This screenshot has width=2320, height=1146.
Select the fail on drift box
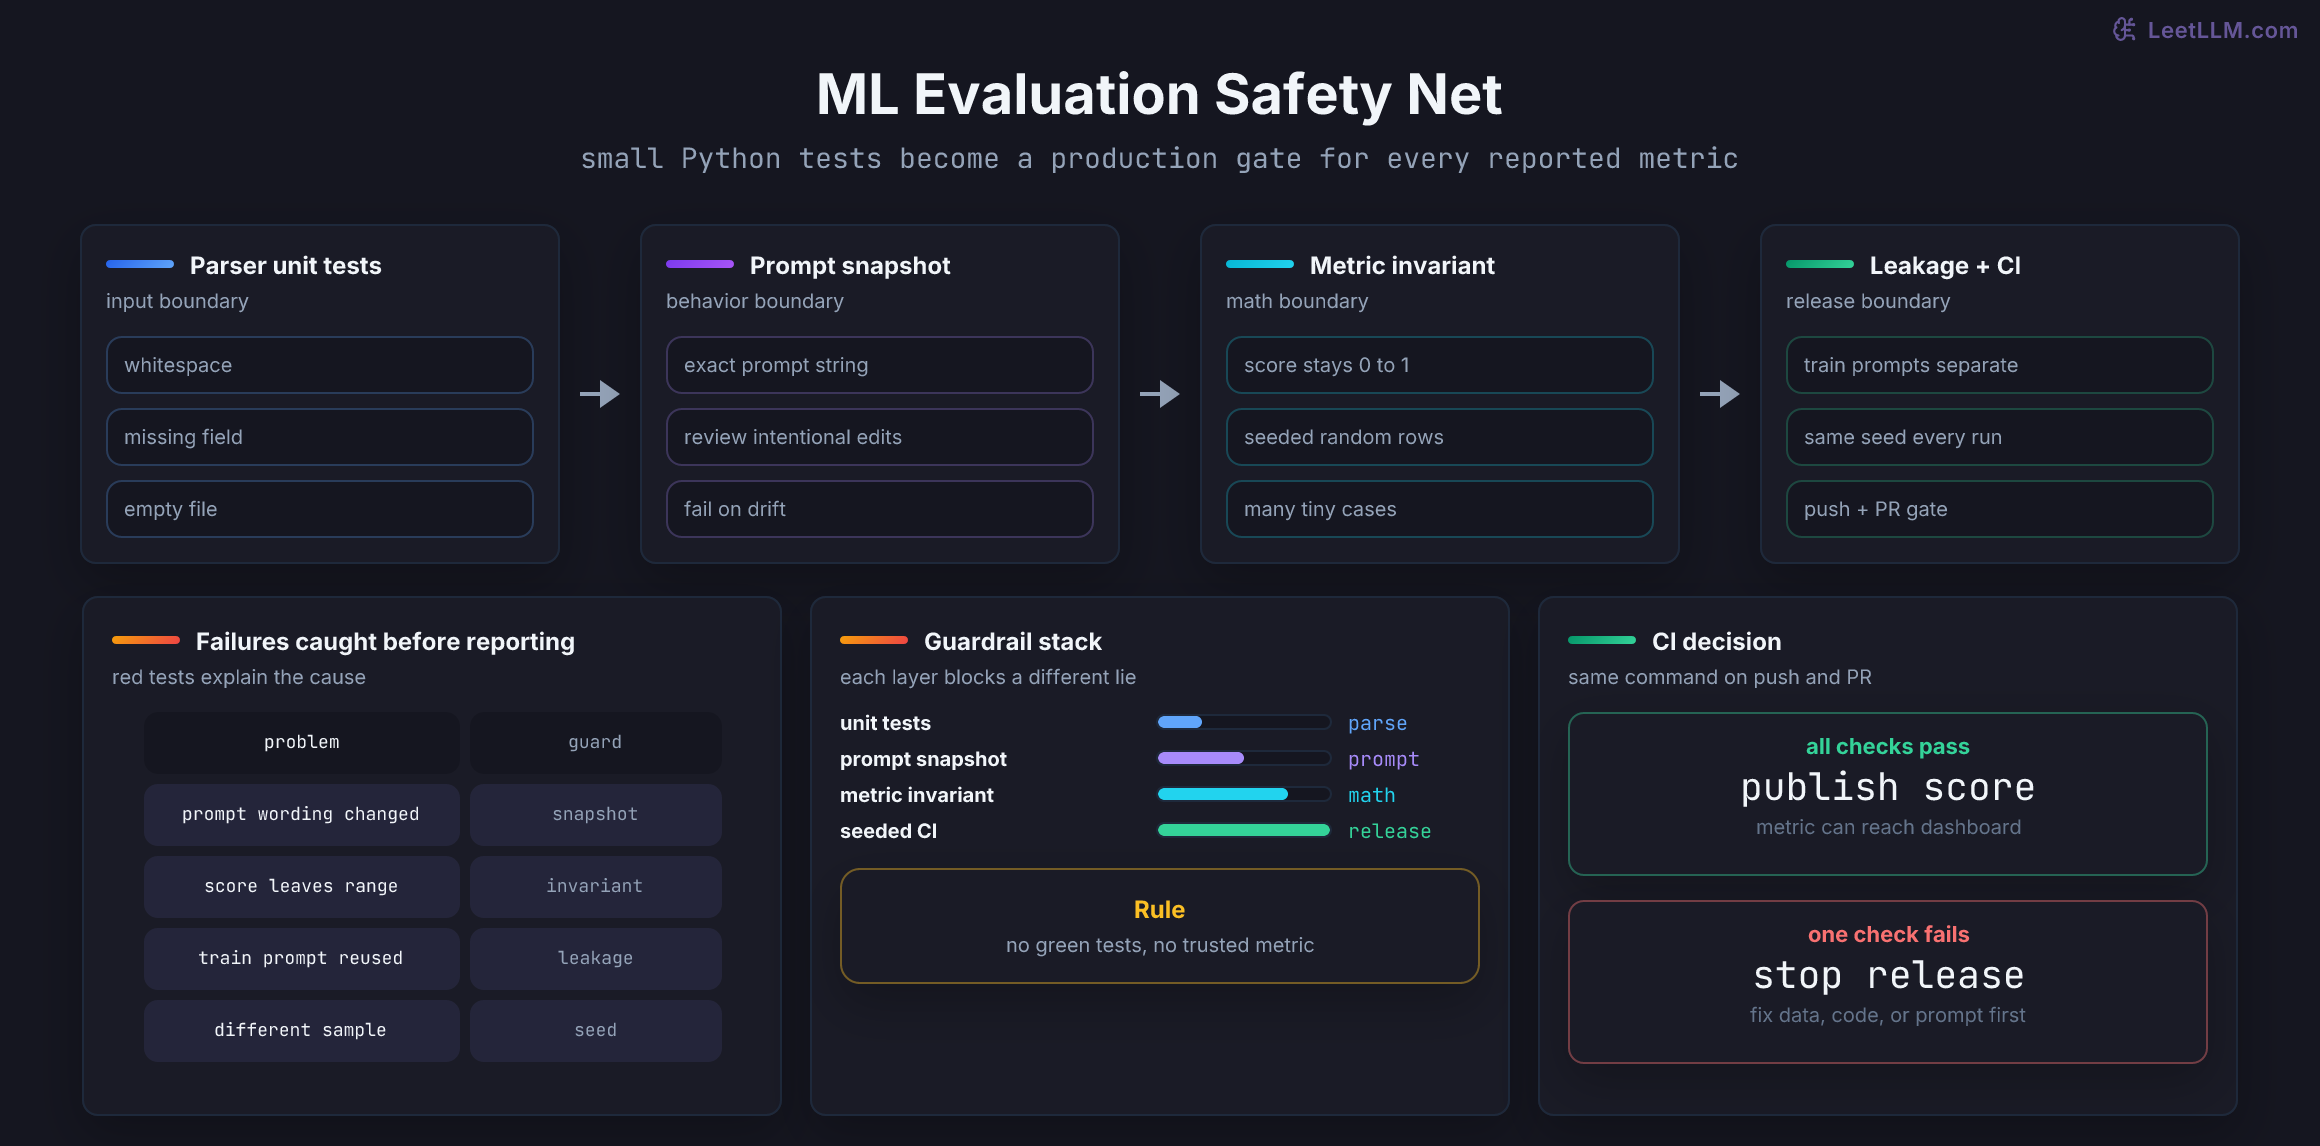click(880, 509)
